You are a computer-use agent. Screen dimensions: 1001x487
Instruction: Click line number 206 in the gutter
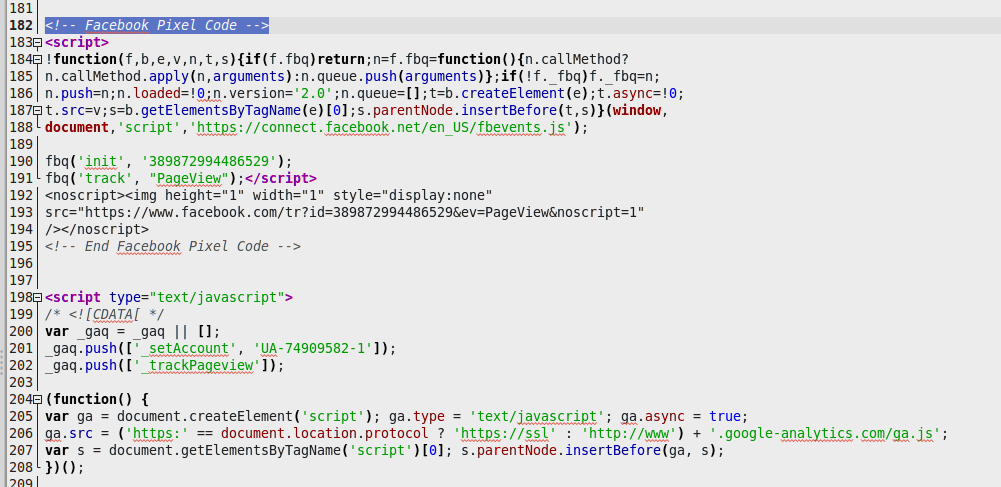point(22,433)
